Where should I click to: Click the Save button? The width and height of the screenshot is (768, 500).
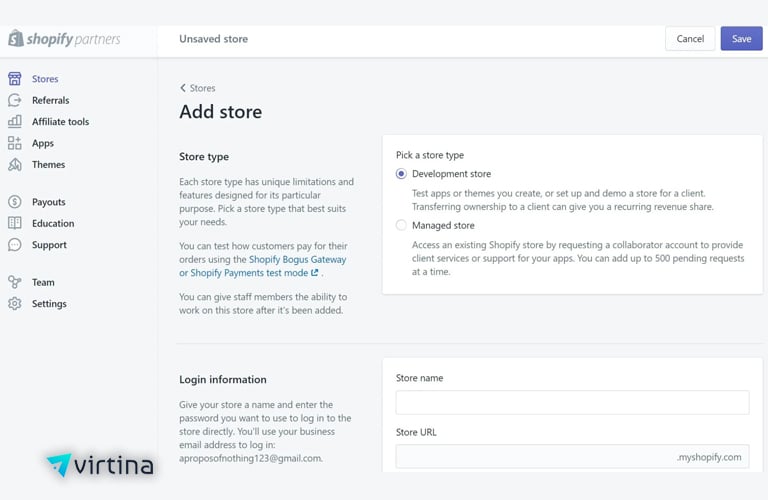click(741, 39)
